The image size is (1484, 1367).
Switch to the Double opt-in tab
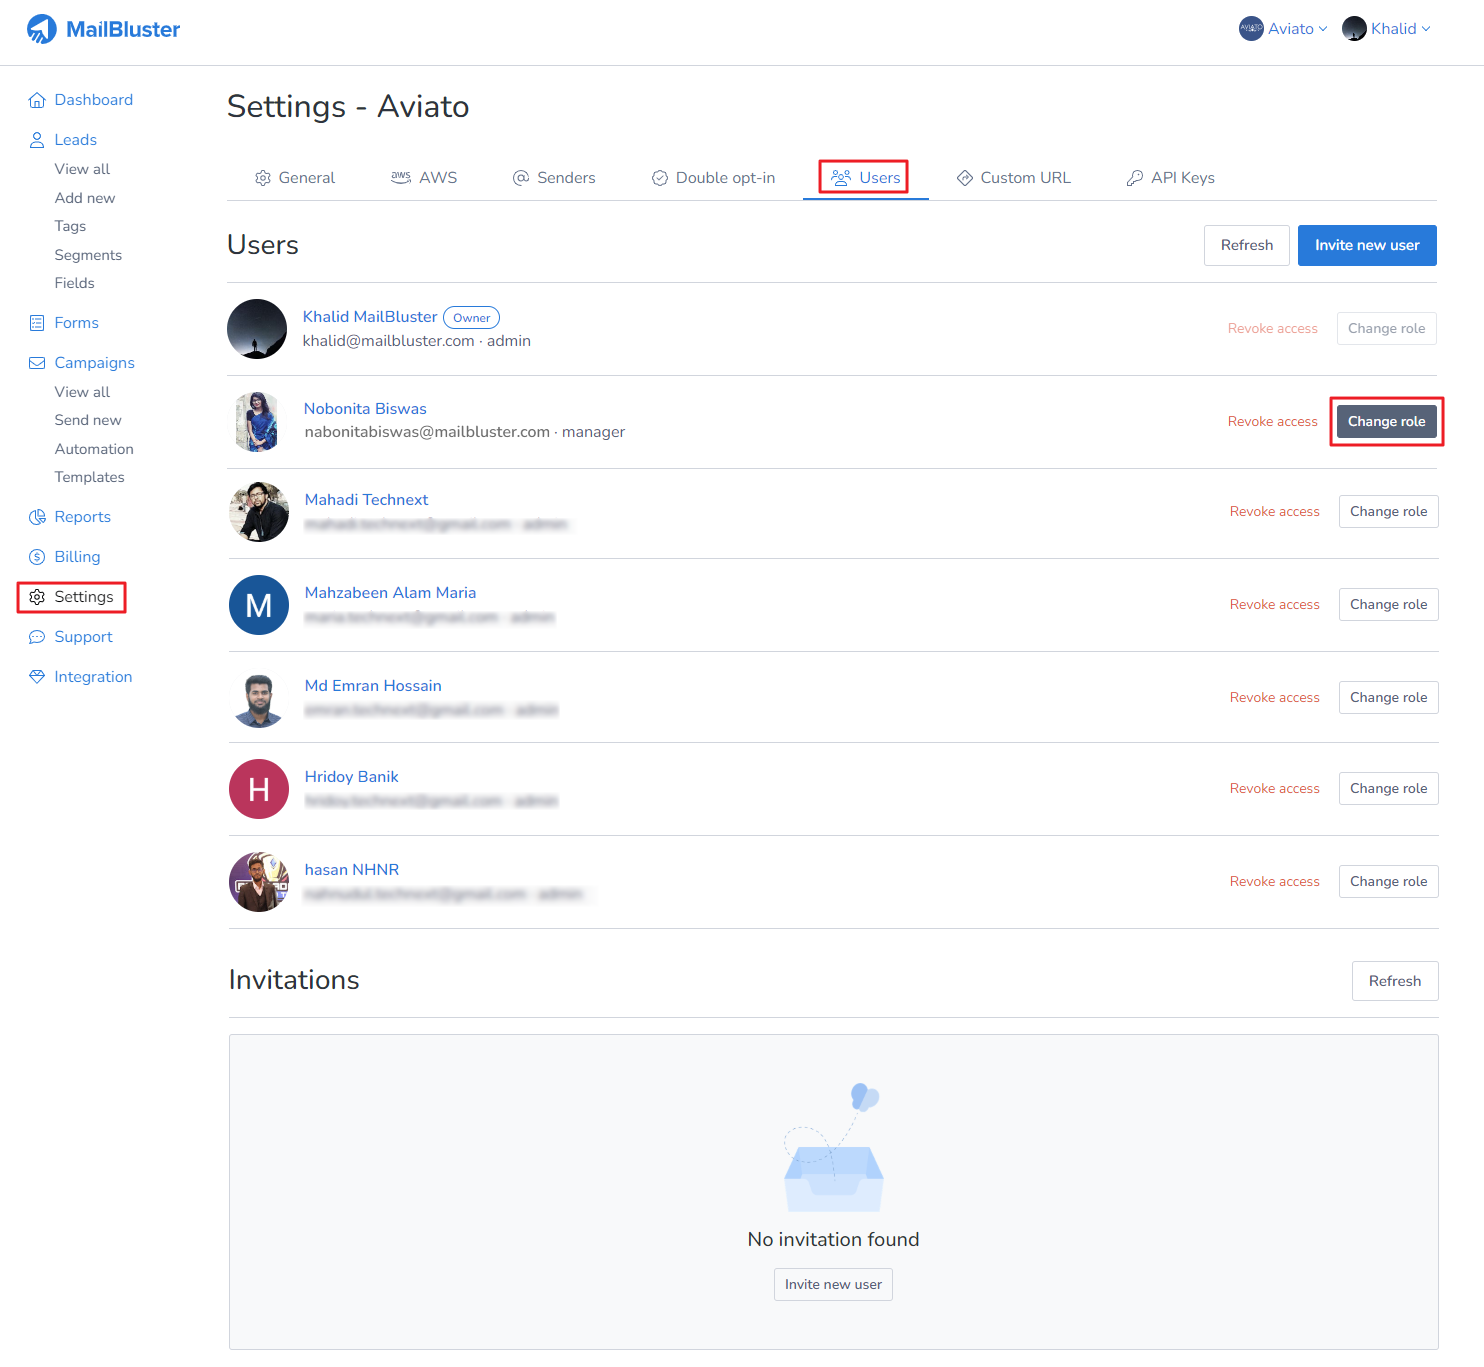tap(713, 178)
